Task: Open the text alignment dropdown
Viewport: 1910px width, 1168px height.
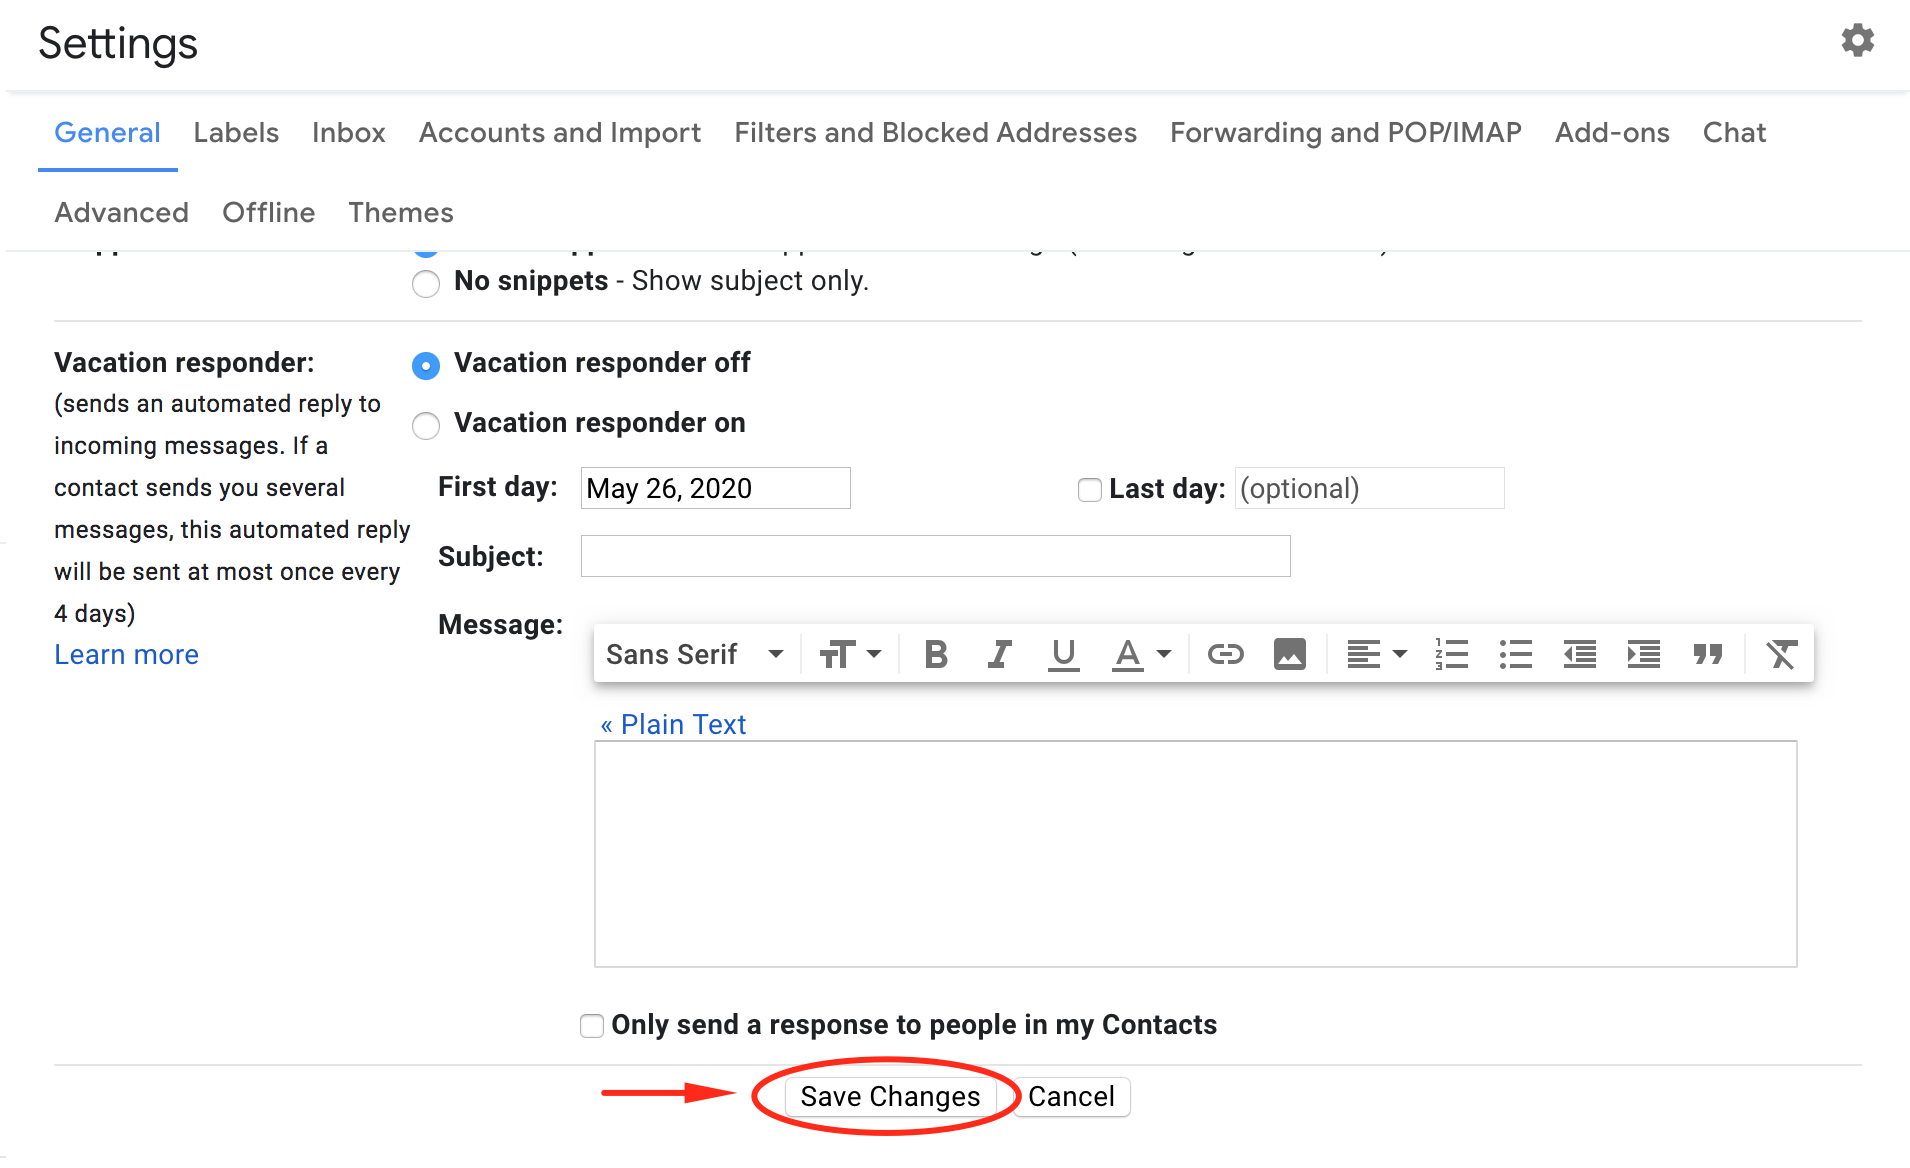Action: point(1375,654)
